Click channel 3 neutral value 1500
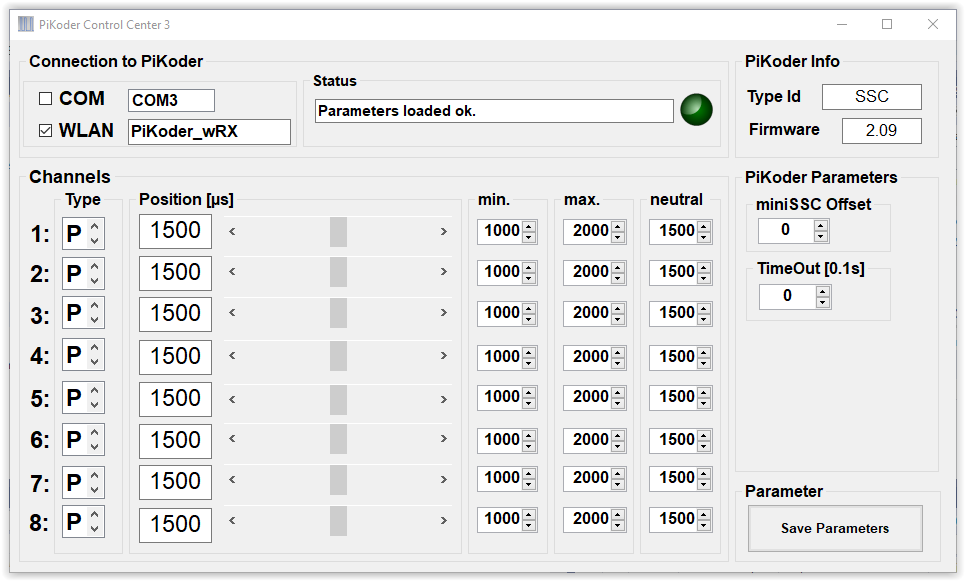 (676, 313)
